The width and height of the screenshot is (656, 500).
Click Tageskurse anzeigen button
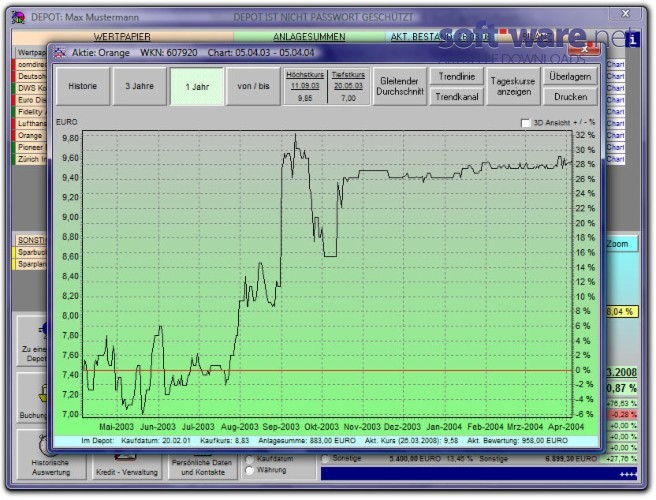(513, 86)
